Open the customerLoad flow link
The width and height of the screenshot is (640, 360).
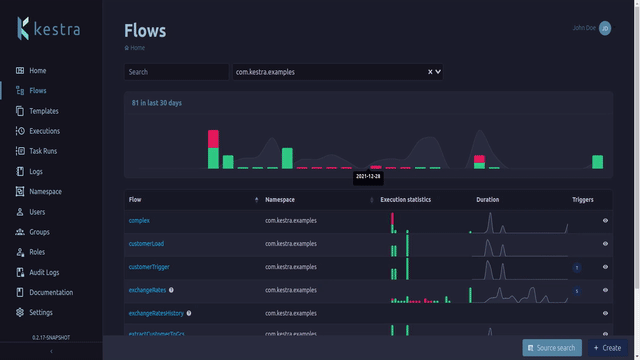pos(146,244)
